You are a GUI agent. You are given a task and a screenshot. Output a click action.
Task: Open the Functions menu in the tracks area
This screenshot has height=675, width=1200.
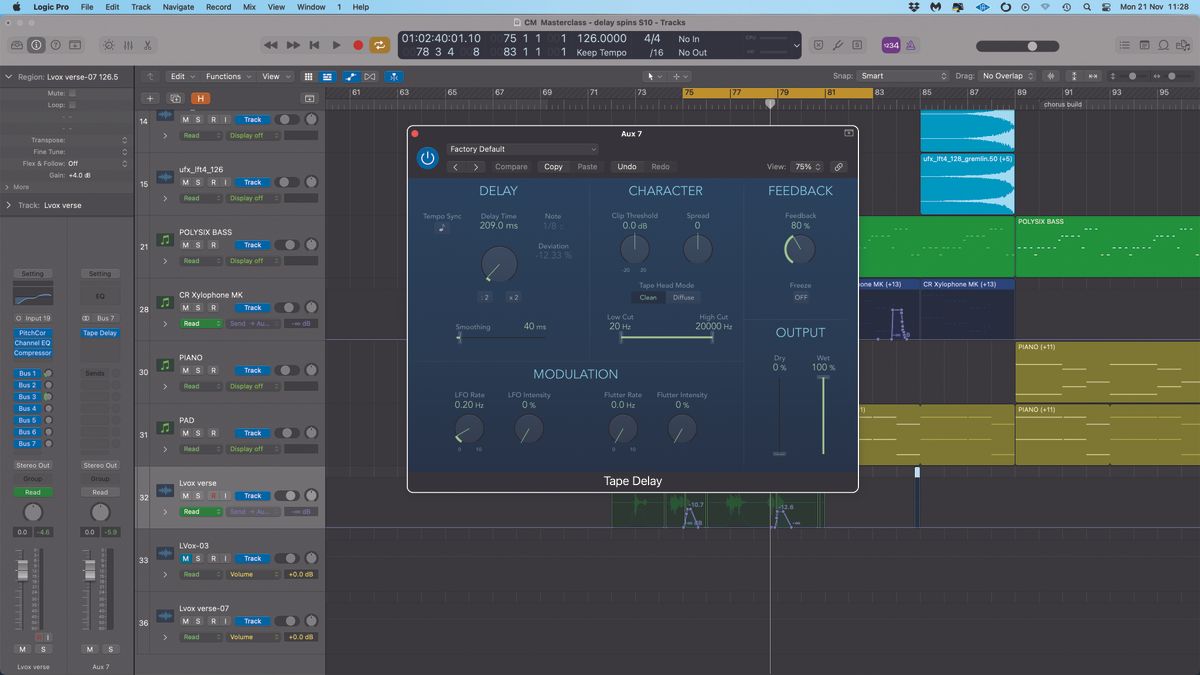point(226,75)
